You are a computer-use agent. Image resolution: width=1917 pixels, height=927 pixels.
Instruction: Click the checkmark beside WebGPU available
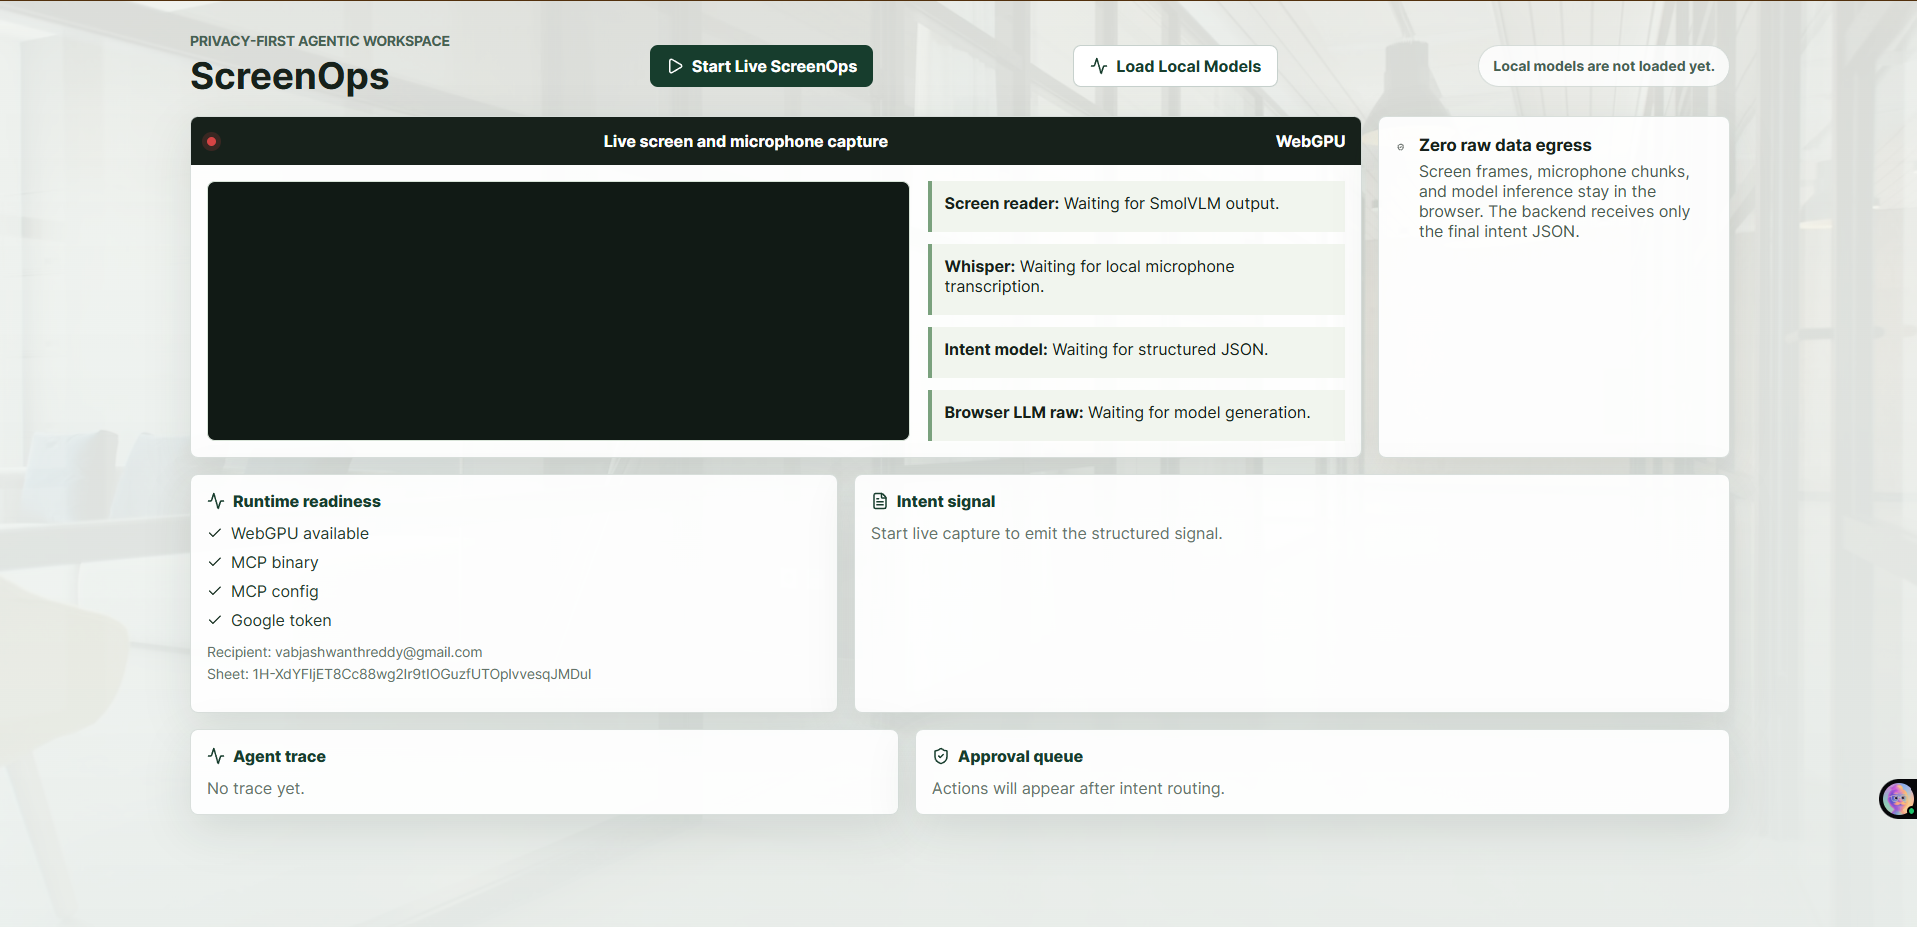click(215, 533)
